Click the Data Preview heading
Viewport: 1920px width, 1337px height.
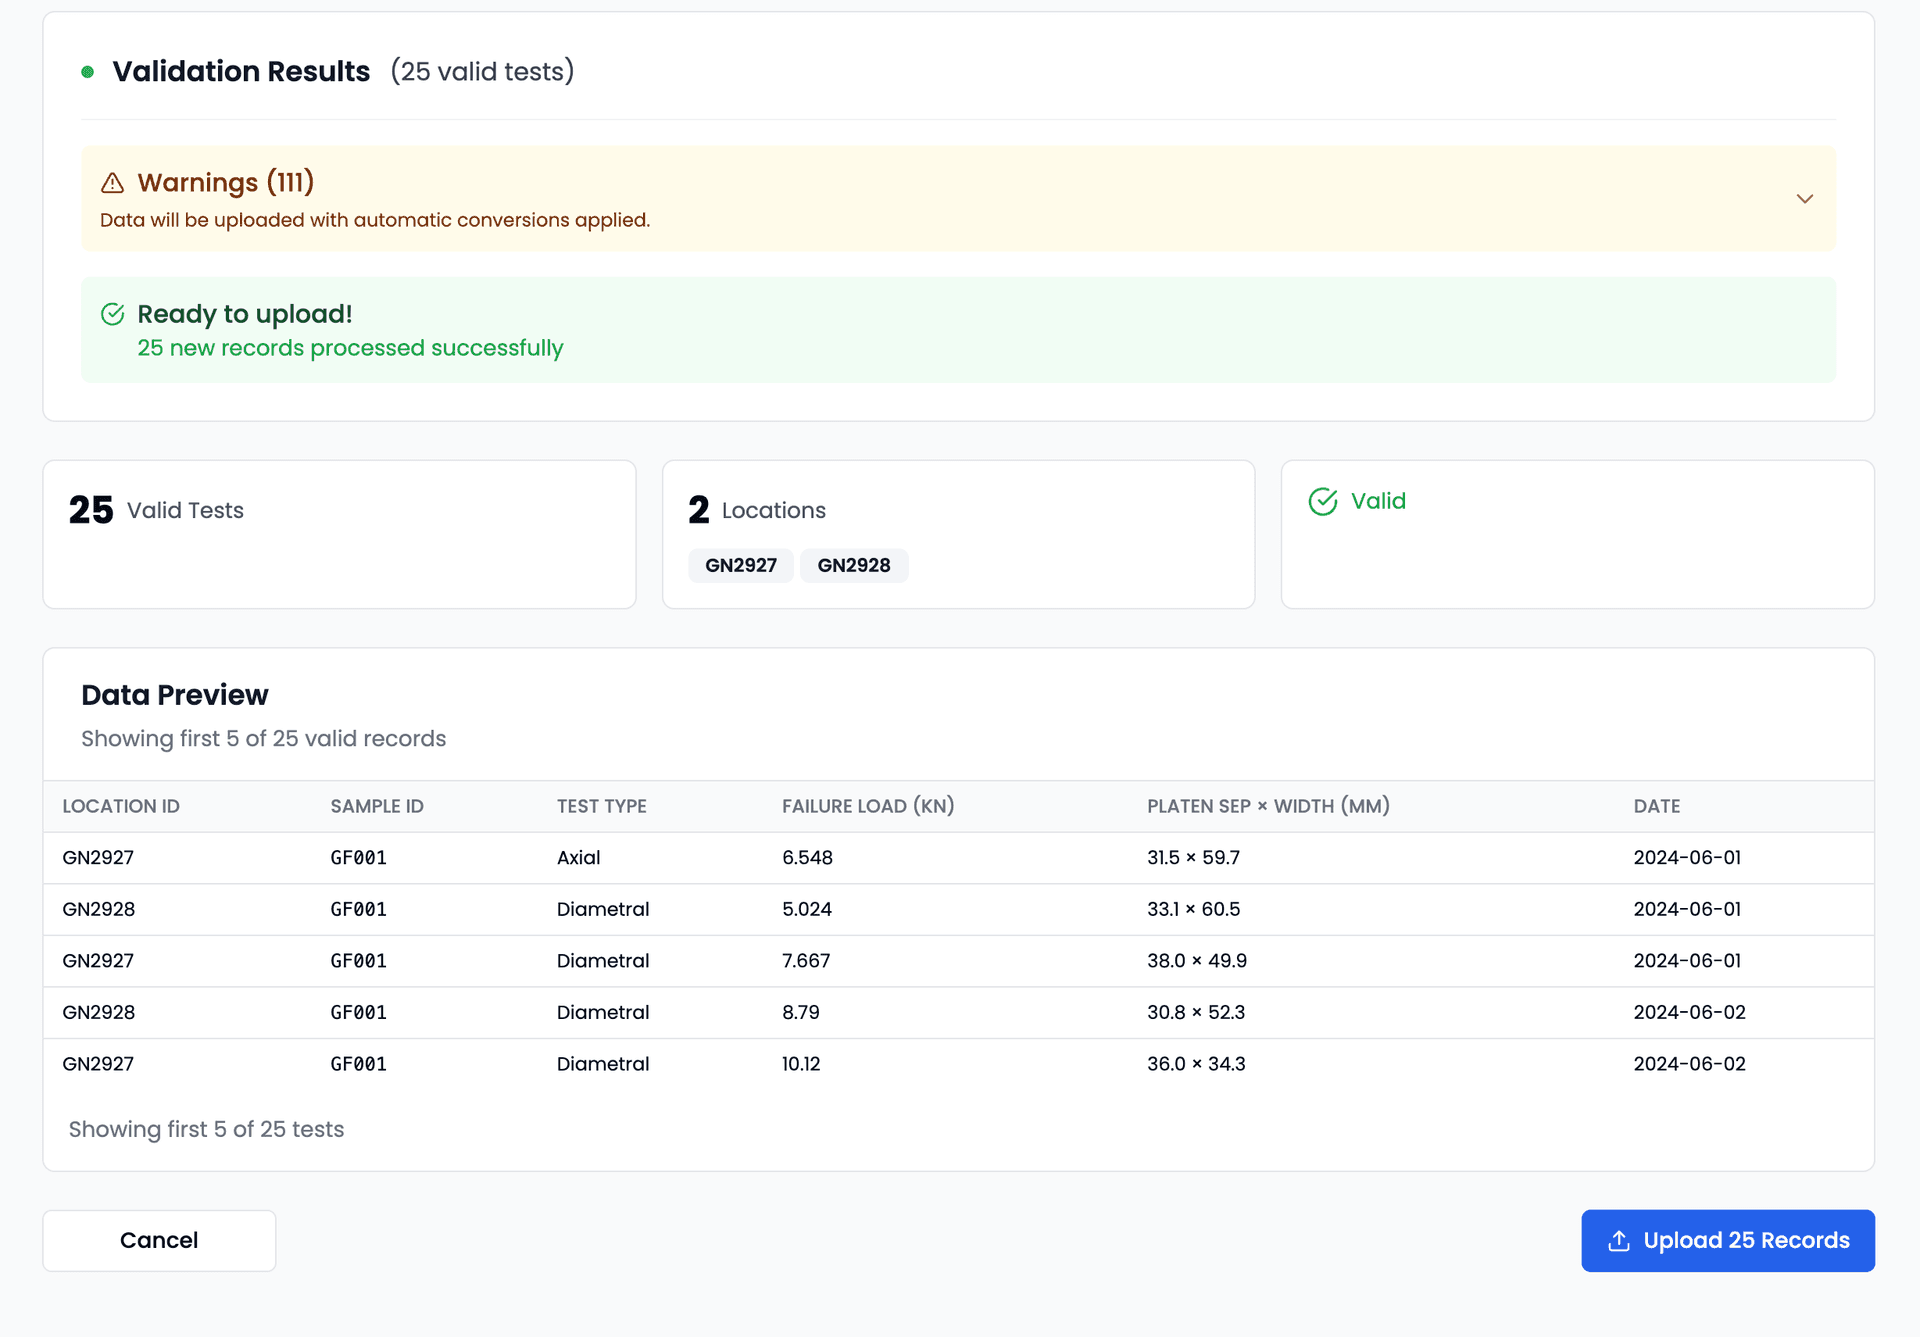175,695
